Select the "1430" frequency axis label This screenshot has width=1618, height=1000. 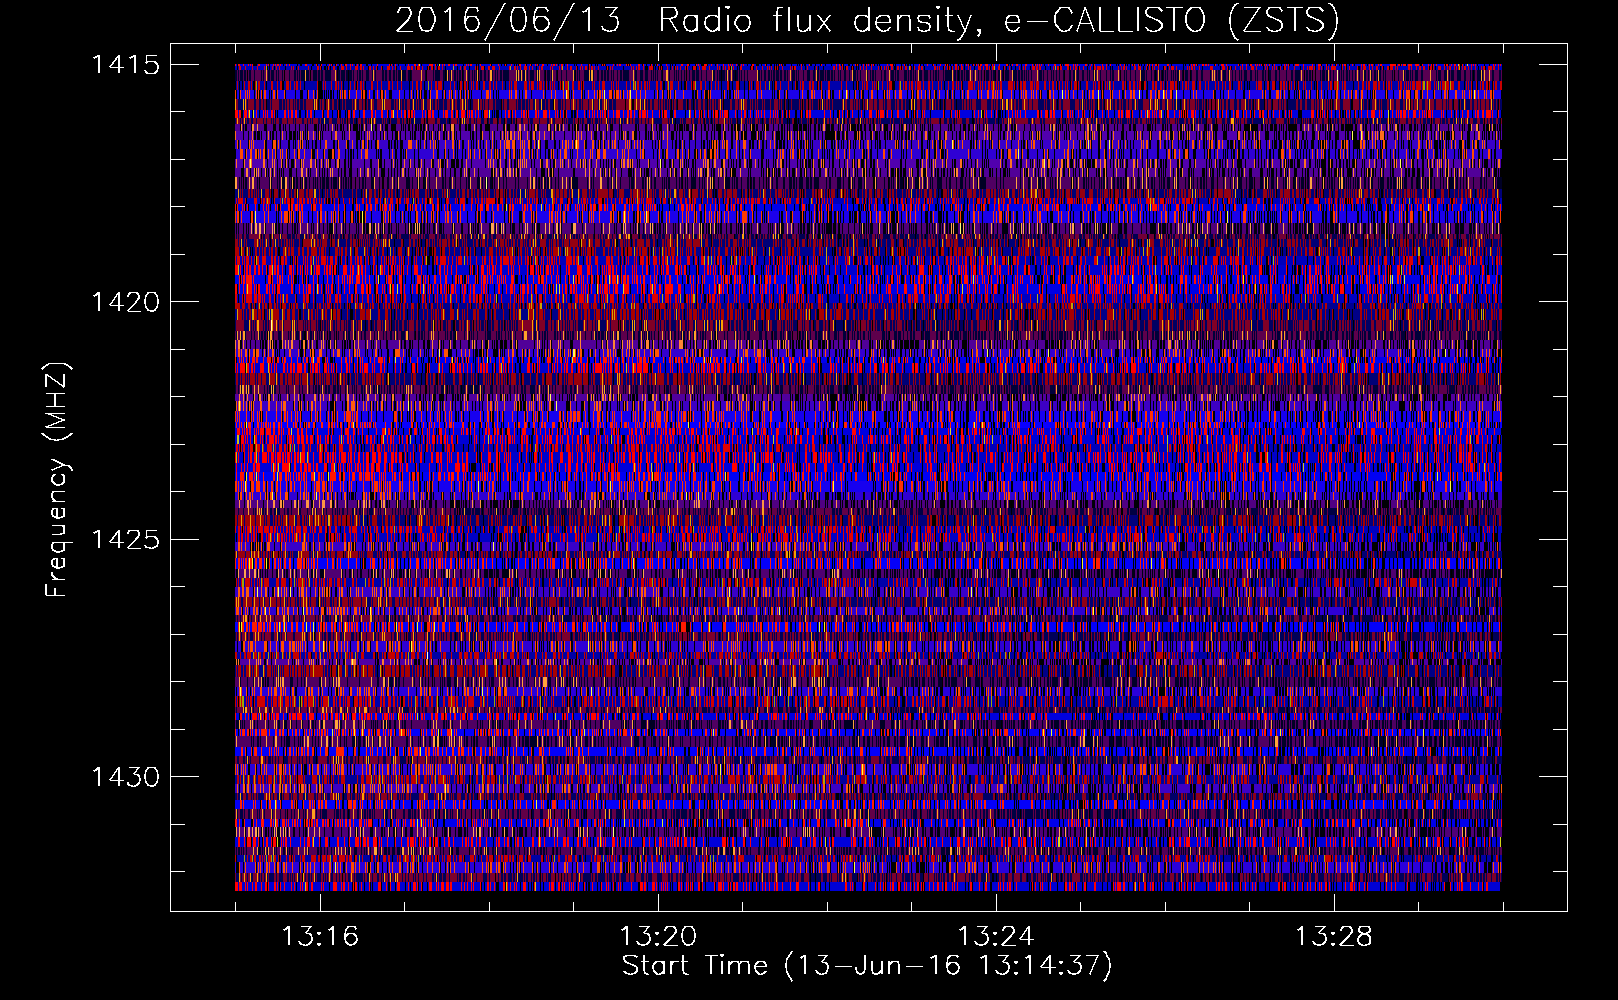point(126,776)
